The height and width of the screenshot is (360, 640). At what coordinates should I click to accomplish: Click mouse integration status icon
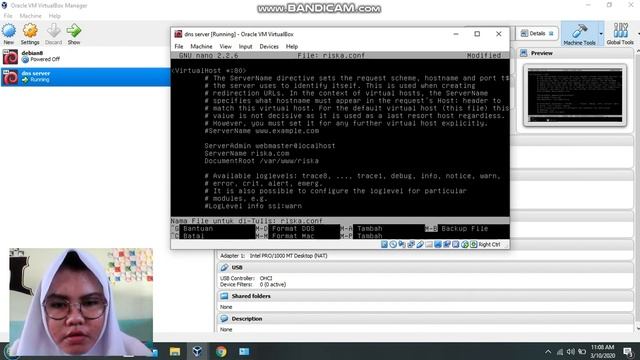pos(465,244)
